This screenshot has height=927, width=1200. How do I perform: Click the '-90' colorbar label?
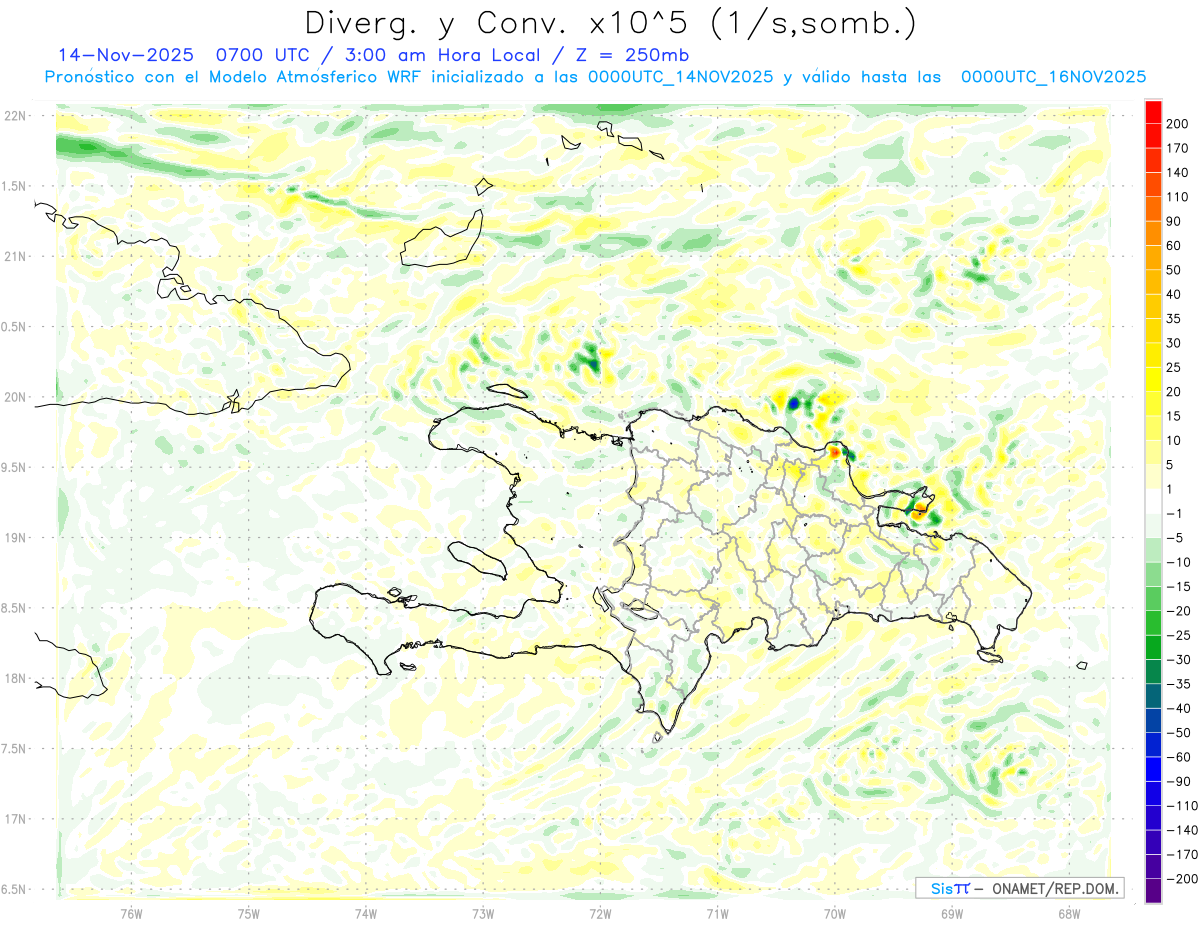(x=1181, y=781)
